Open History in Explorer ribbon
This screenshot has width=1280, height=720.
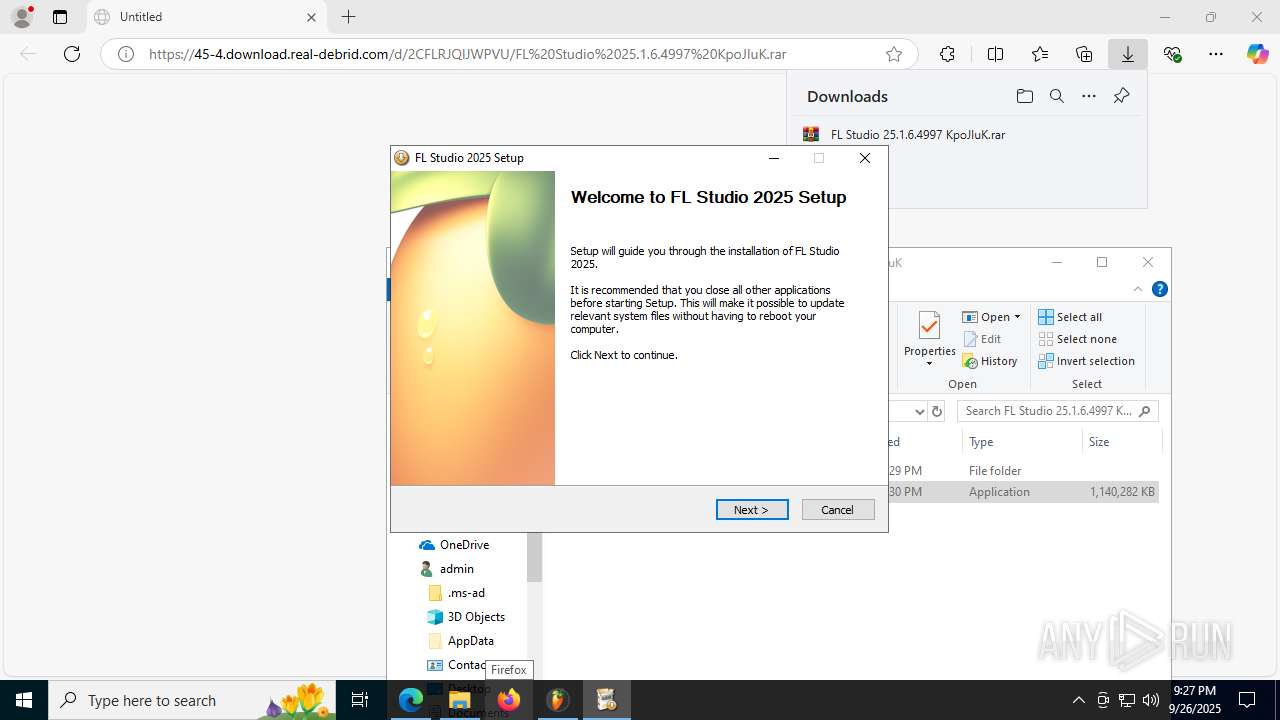(990, 361)
